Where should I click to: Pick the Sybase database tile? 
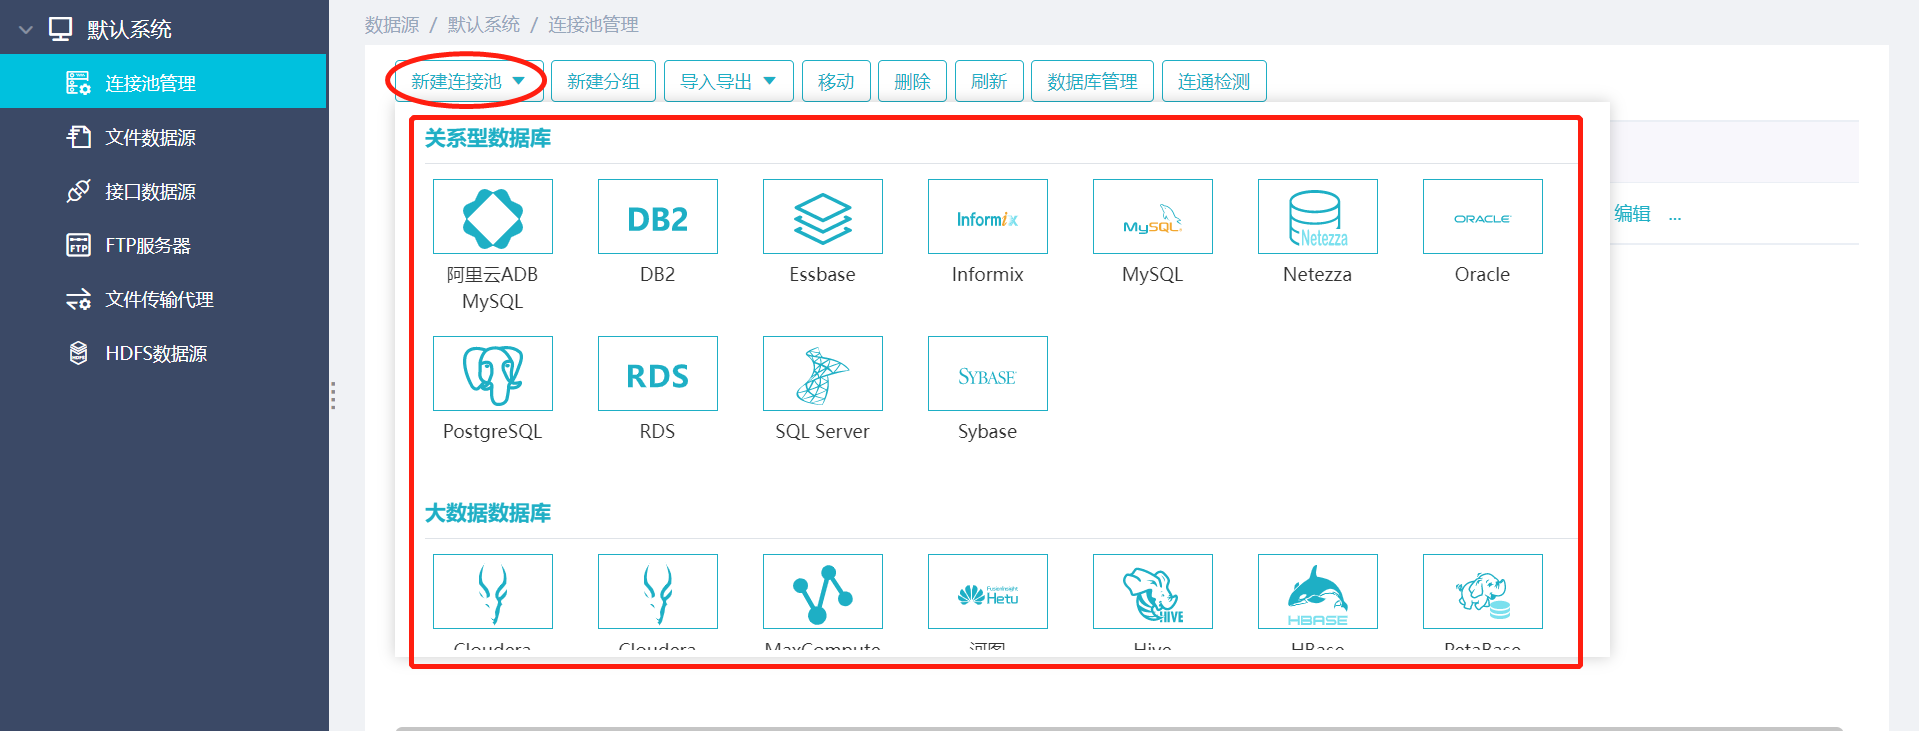click(988, 374)
